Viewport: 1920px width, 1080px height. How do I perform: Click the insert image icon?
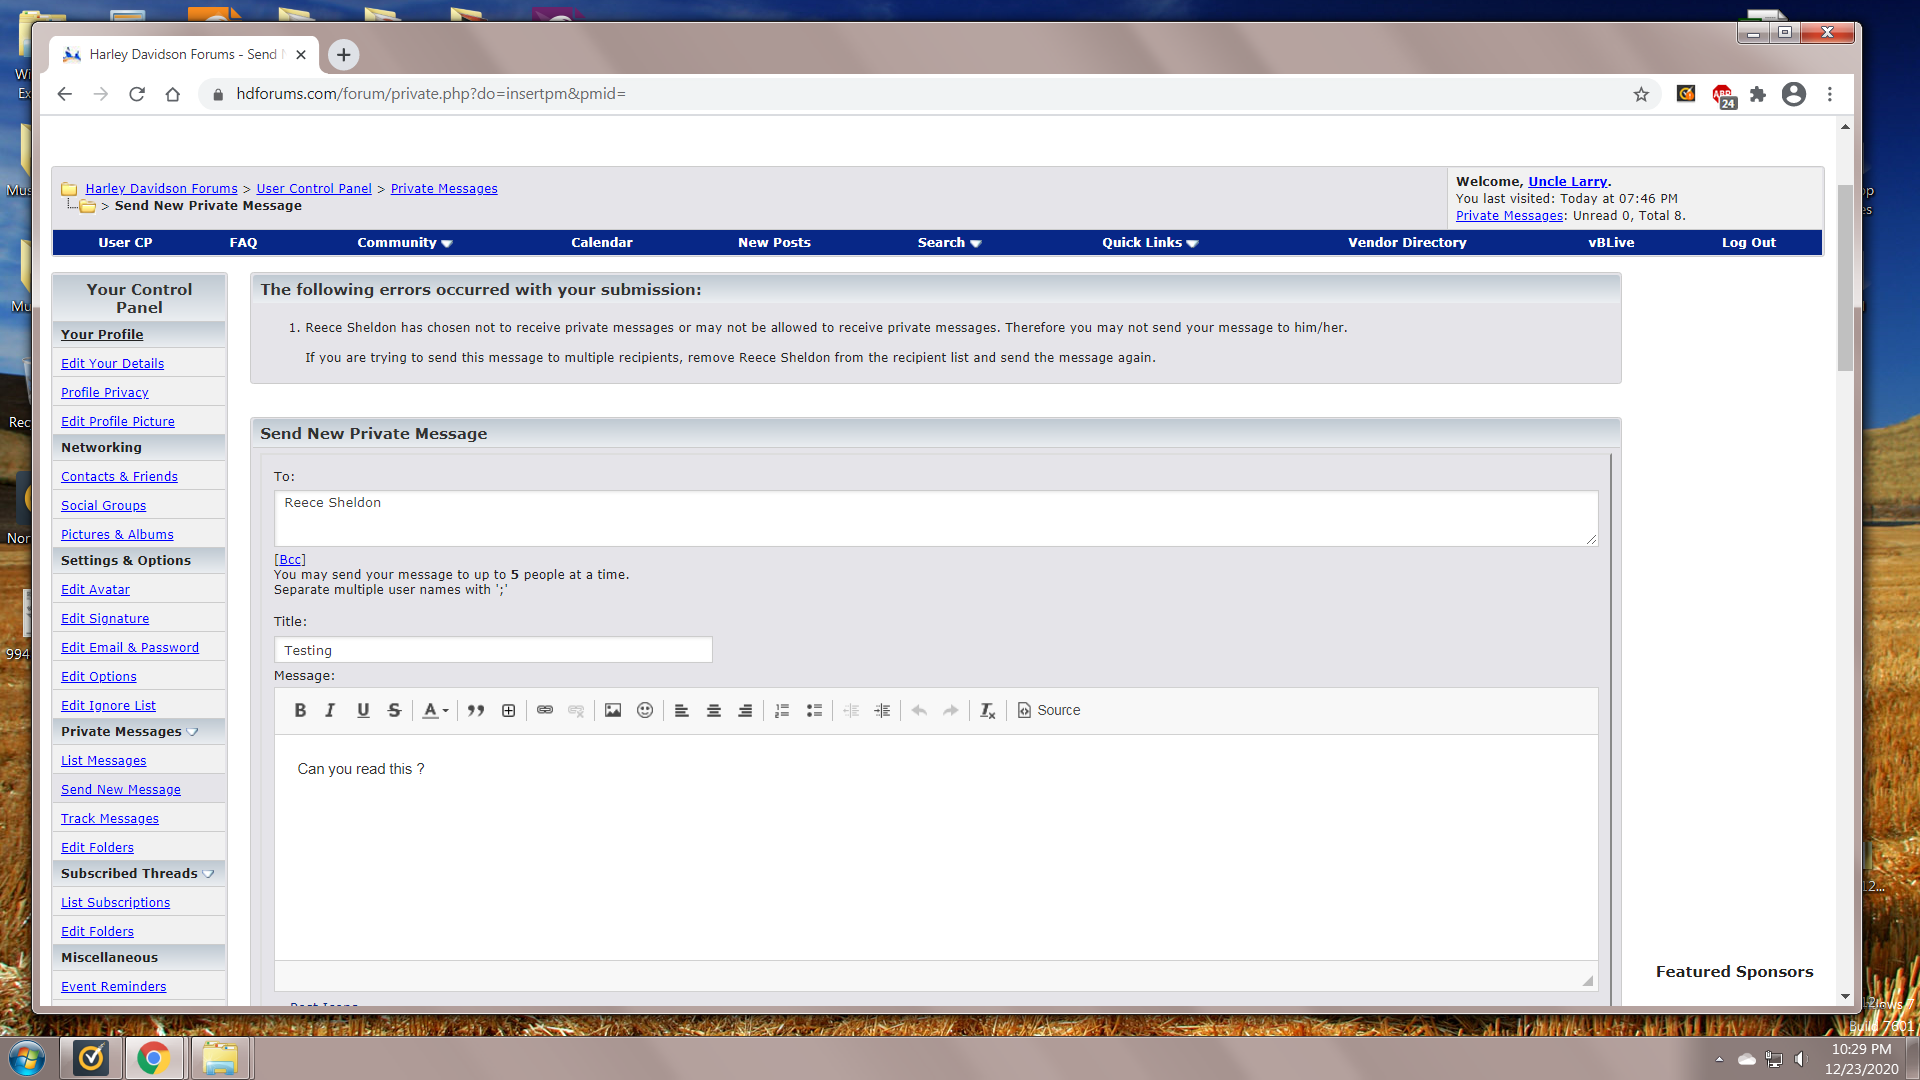[x=613, y=710]
